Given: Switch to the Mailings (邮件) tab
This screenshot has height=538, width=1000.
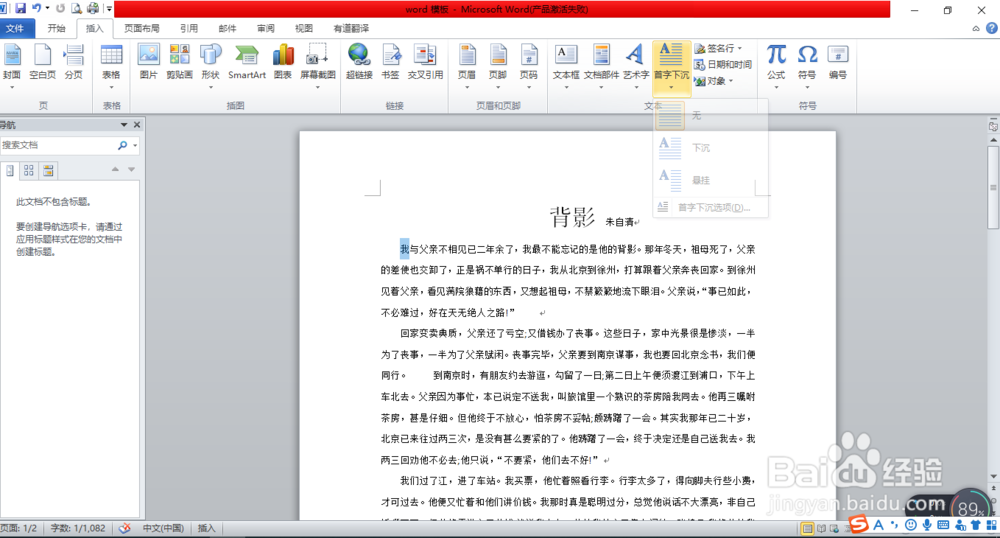Looking at the screenshot, I should [x=227, y=28].
